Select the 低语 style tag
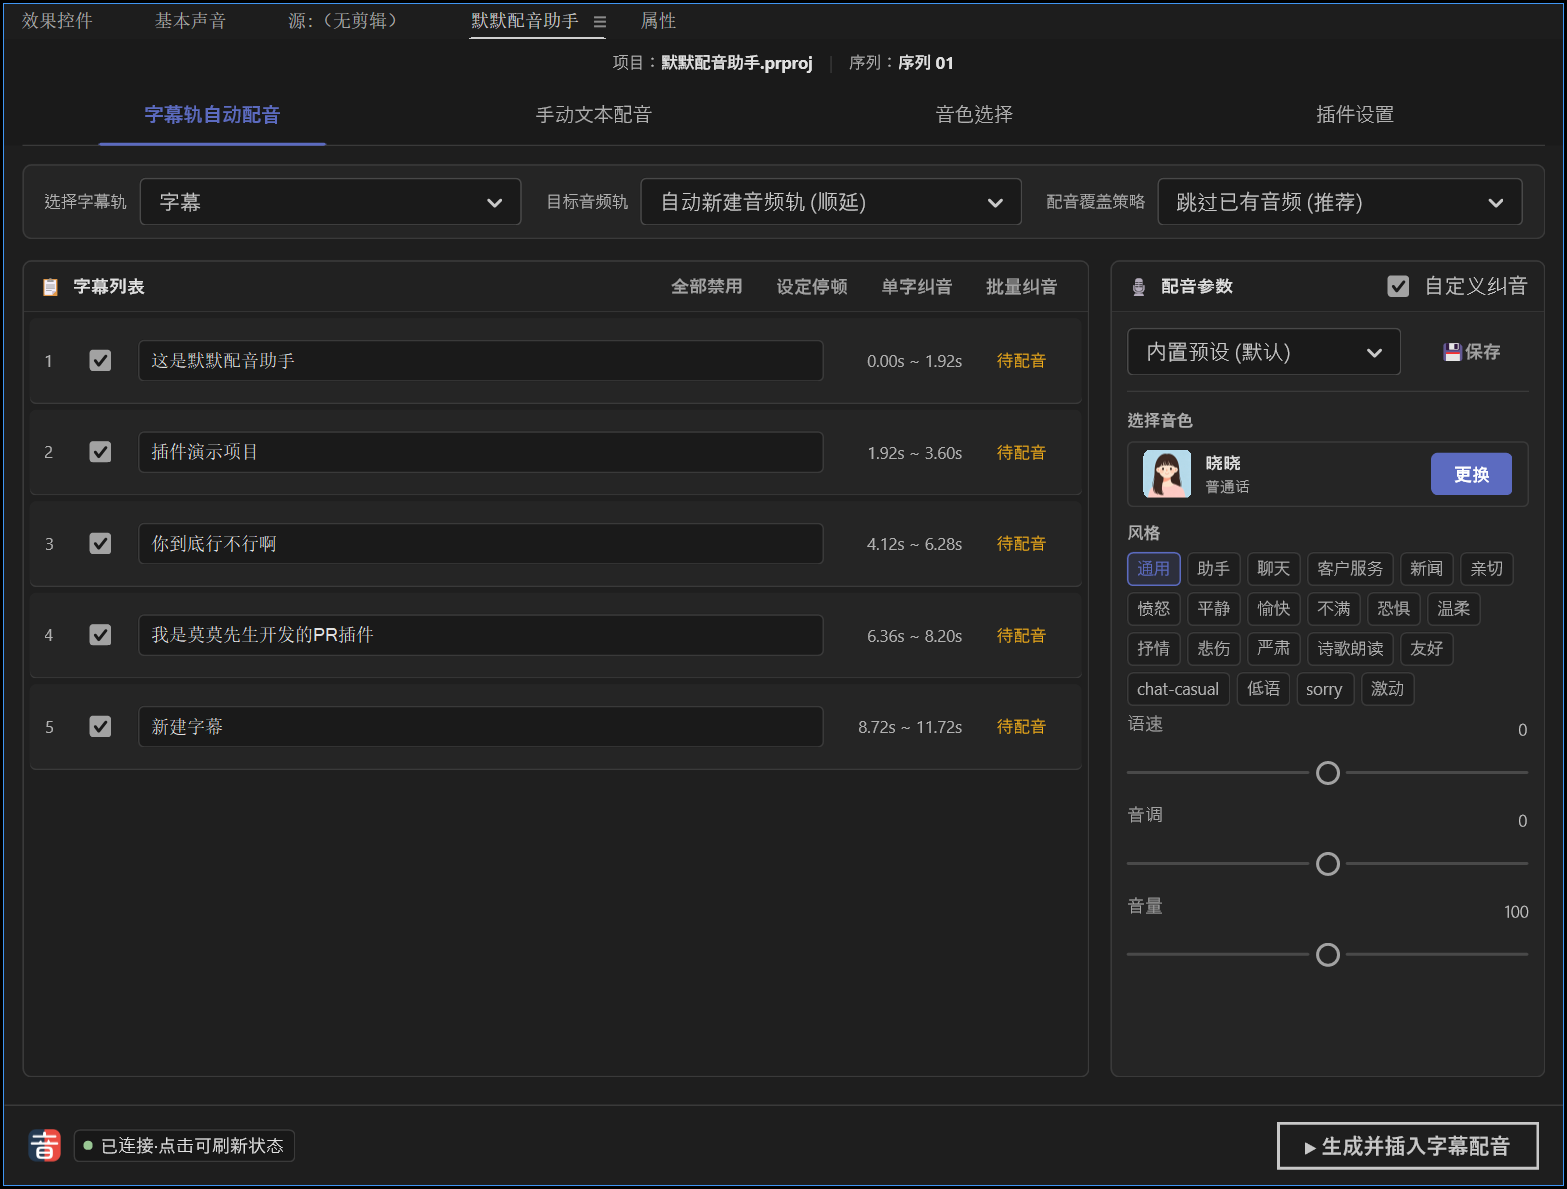 pos(1263,689)
